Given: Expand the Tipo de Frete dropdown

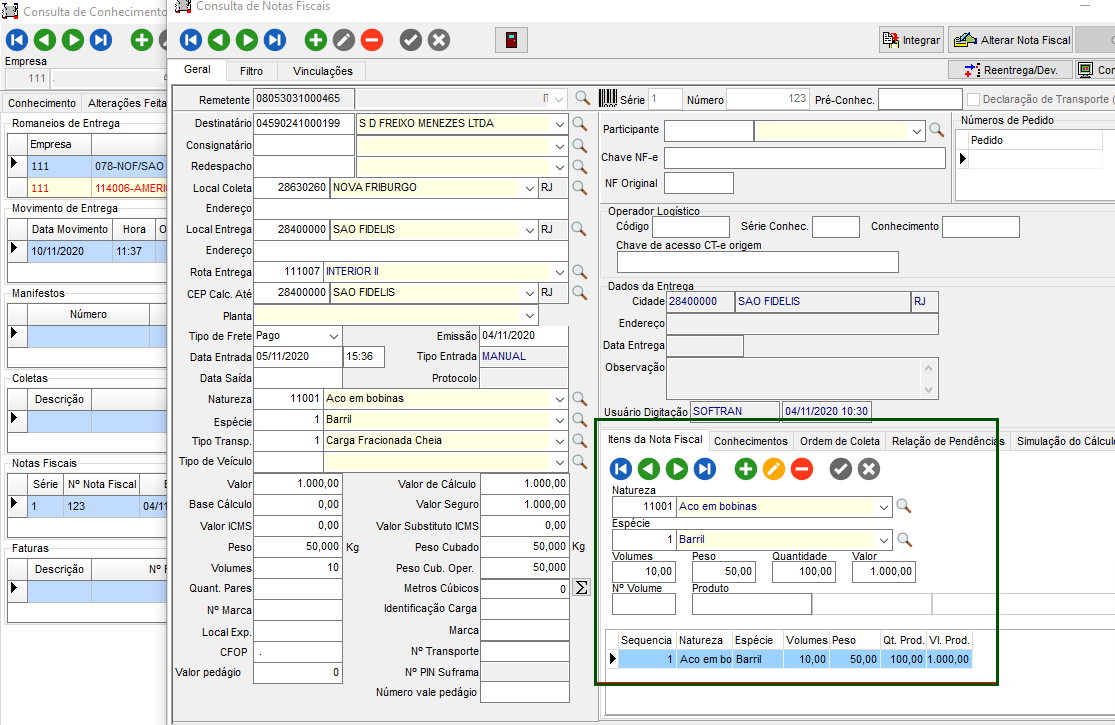Looking at the screenshot, I should click(x=334, y=336).
